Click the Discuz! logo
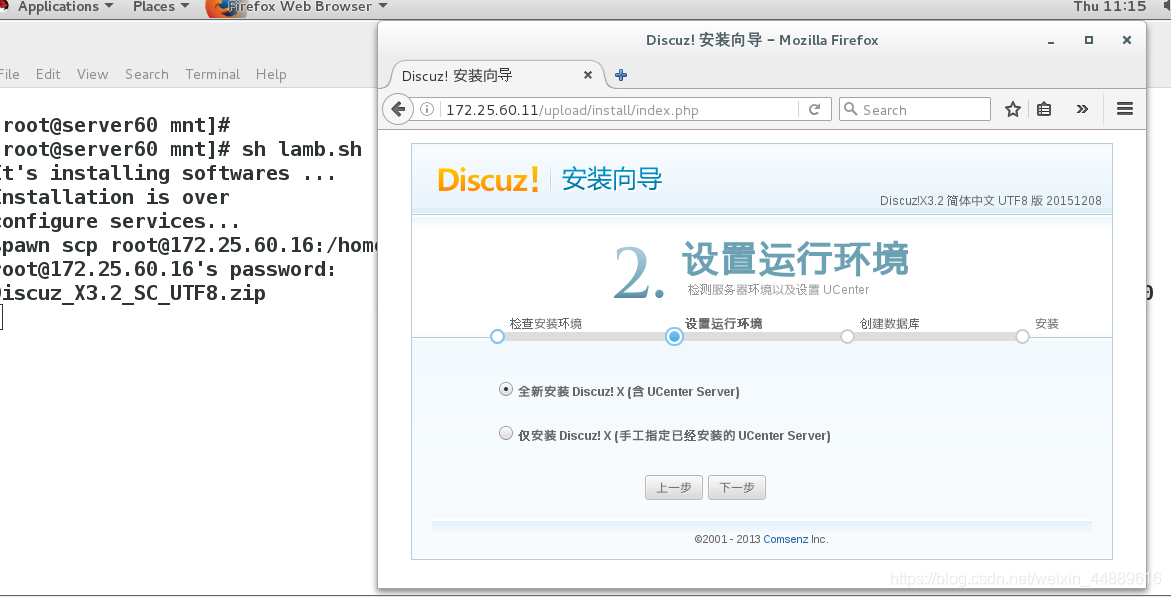The width and height of the screenshot is (1171, 597). (x=488, y=179)
